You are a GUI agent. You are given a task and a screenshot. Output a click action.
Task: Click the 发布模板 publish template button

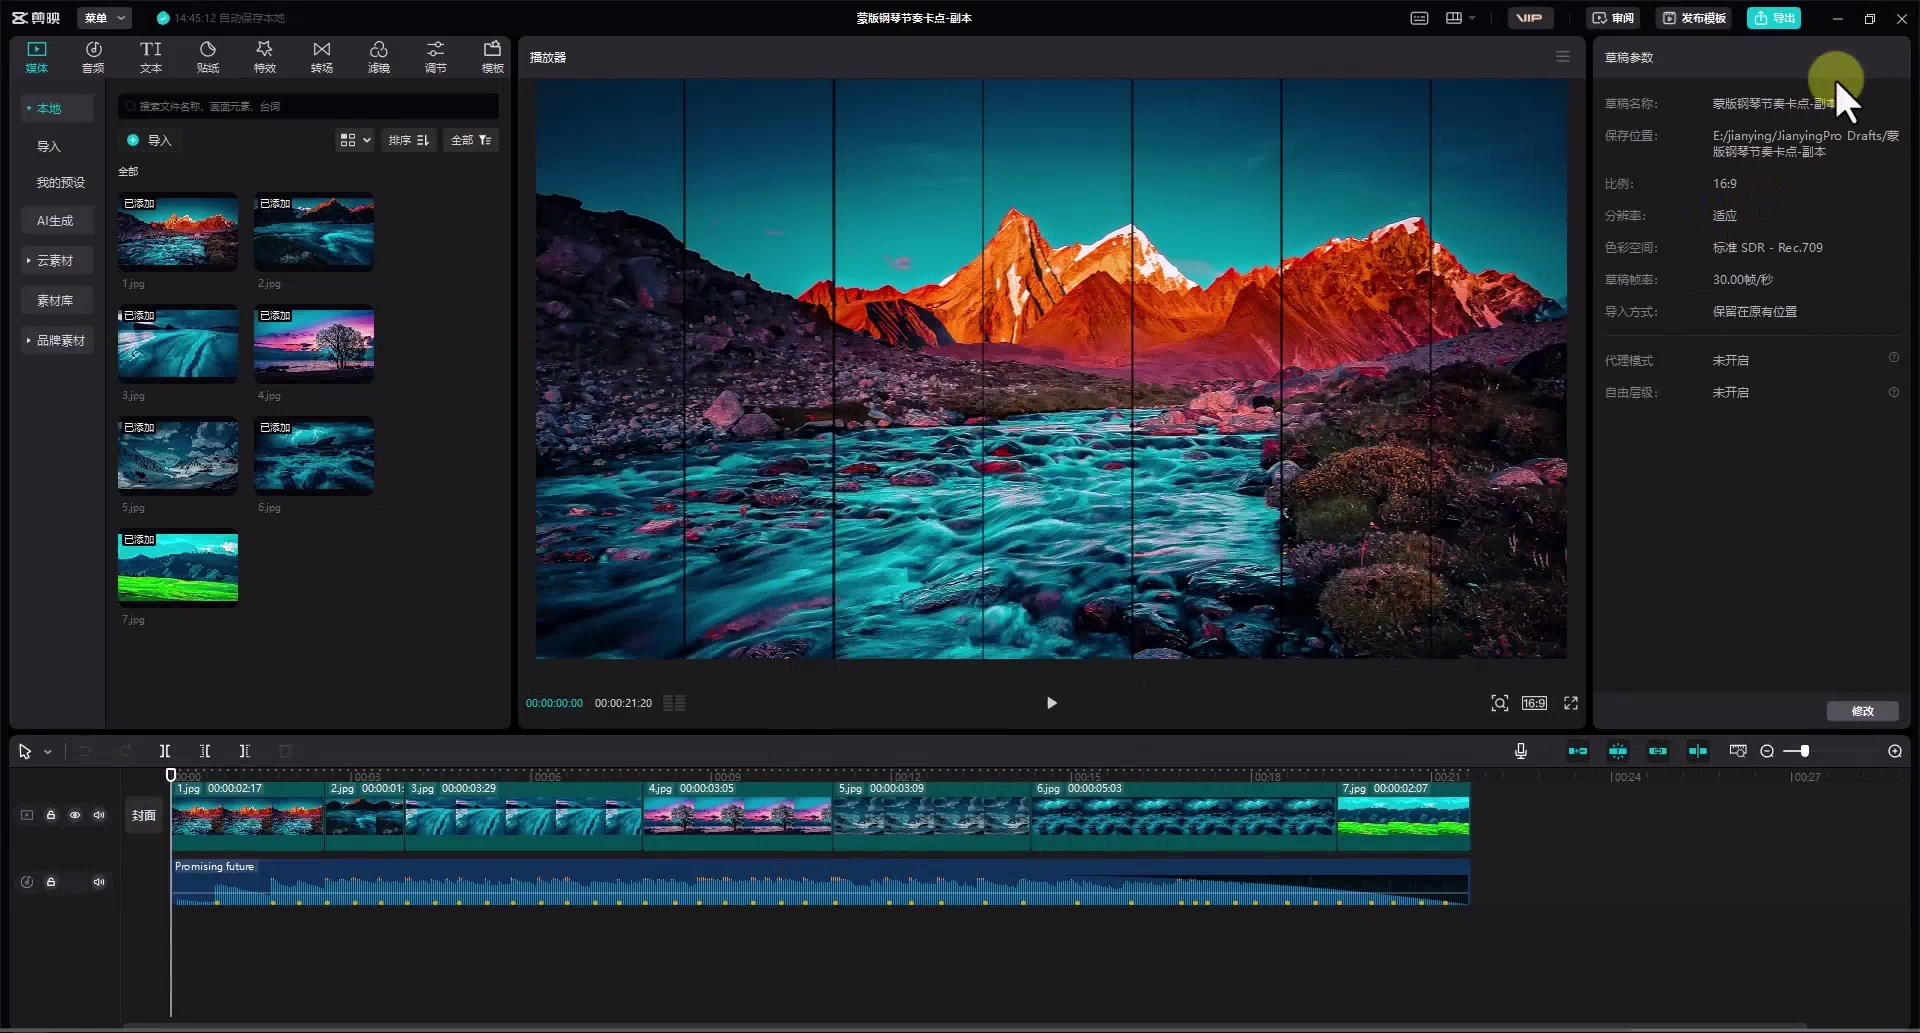point(1695,18)
